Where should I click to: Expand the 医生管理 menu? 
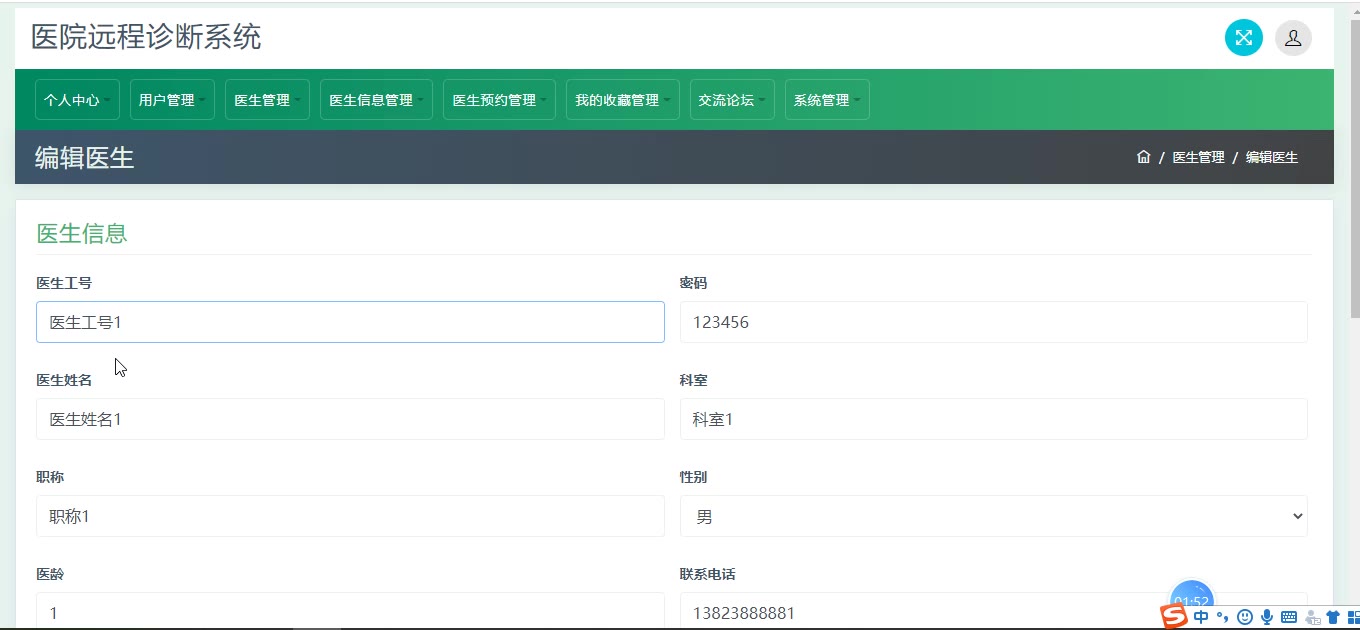[267, 100]
